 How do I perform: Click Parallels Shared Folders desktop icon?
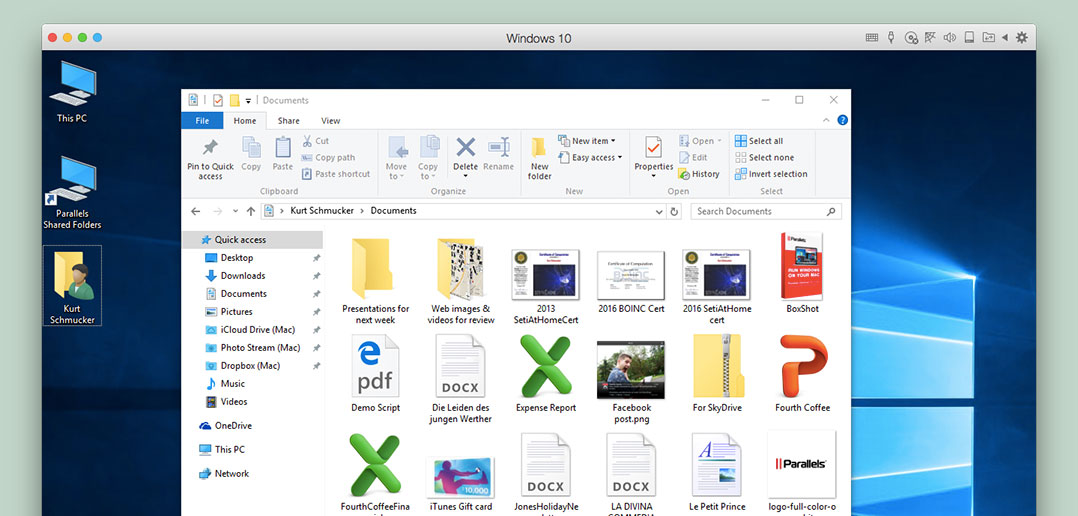click(x=72, y=193)
